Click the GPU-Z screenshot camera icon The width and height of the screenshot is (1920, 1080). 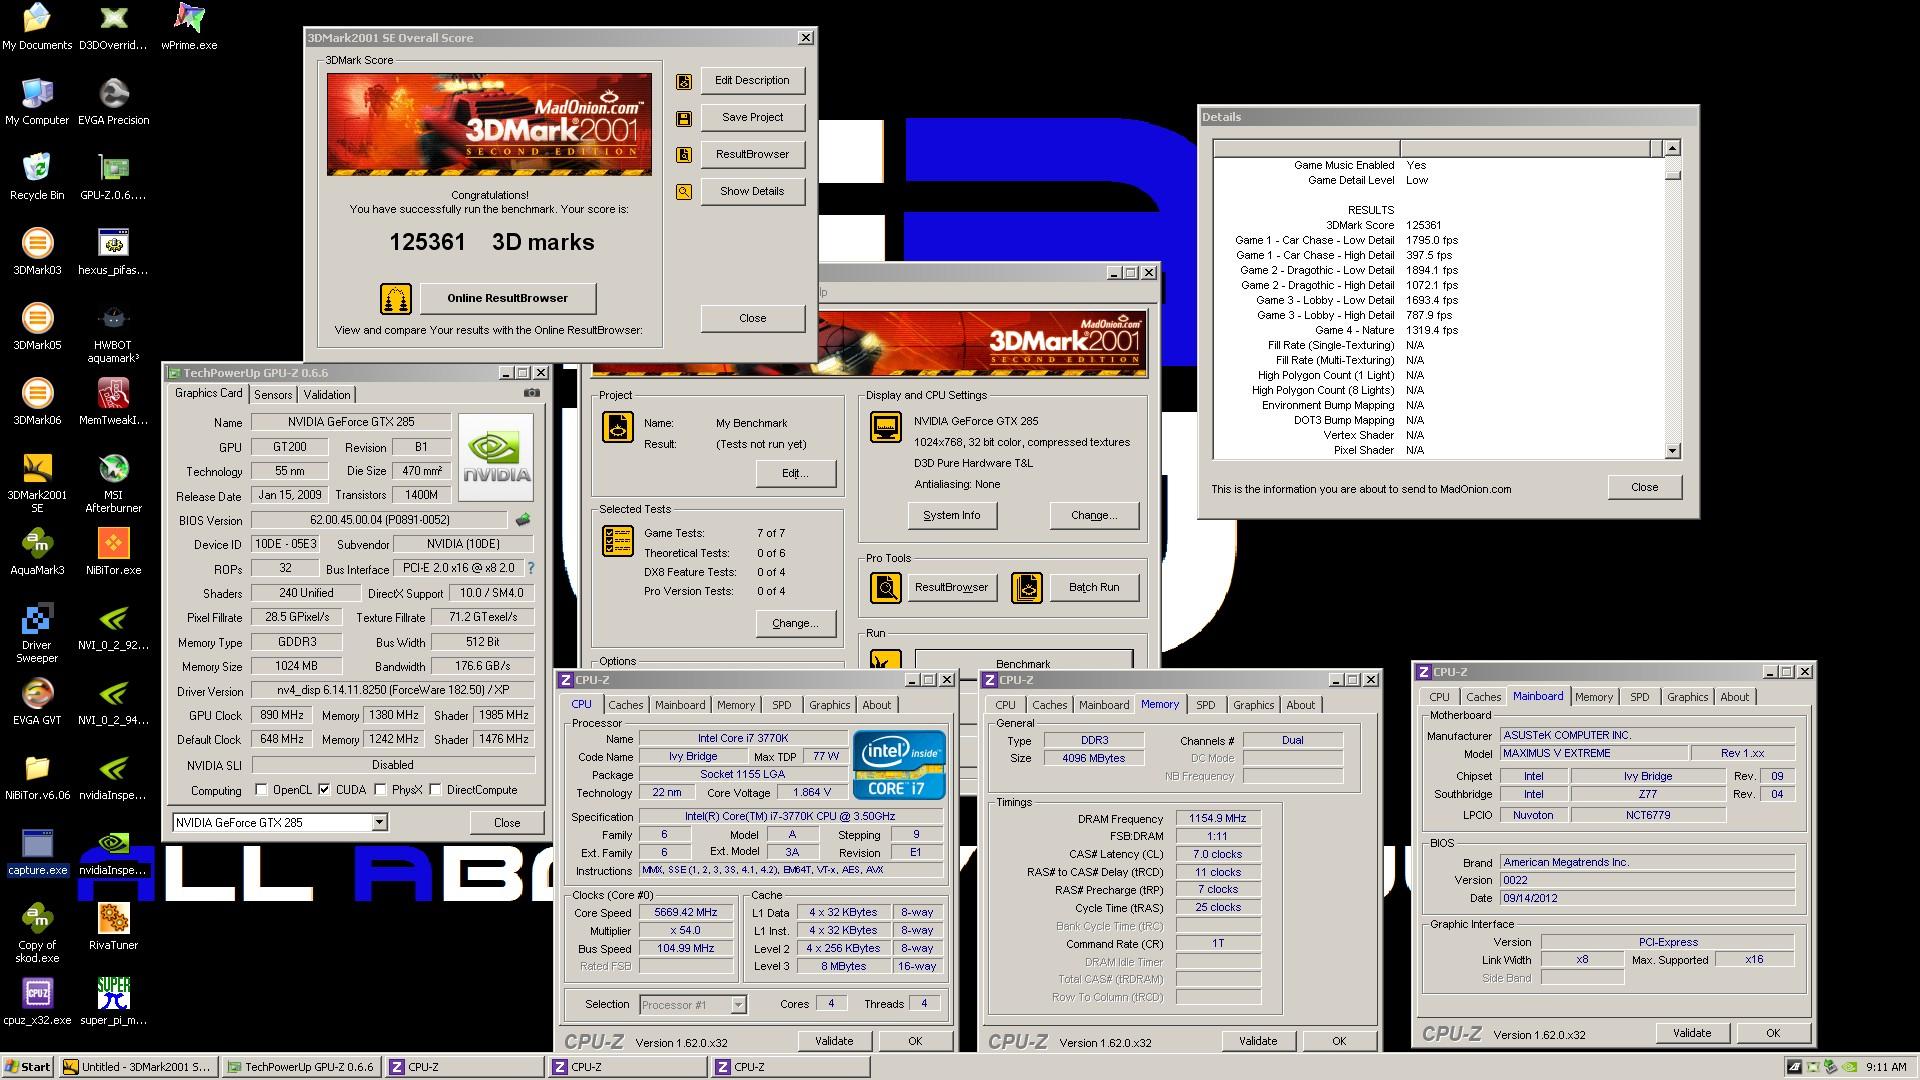532,393
